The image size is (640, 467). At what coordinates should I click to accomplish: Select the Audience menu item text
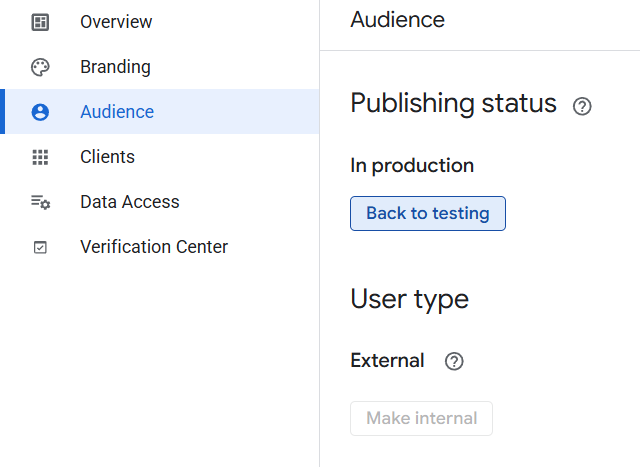pyautogui.click(x=117, y=112)
